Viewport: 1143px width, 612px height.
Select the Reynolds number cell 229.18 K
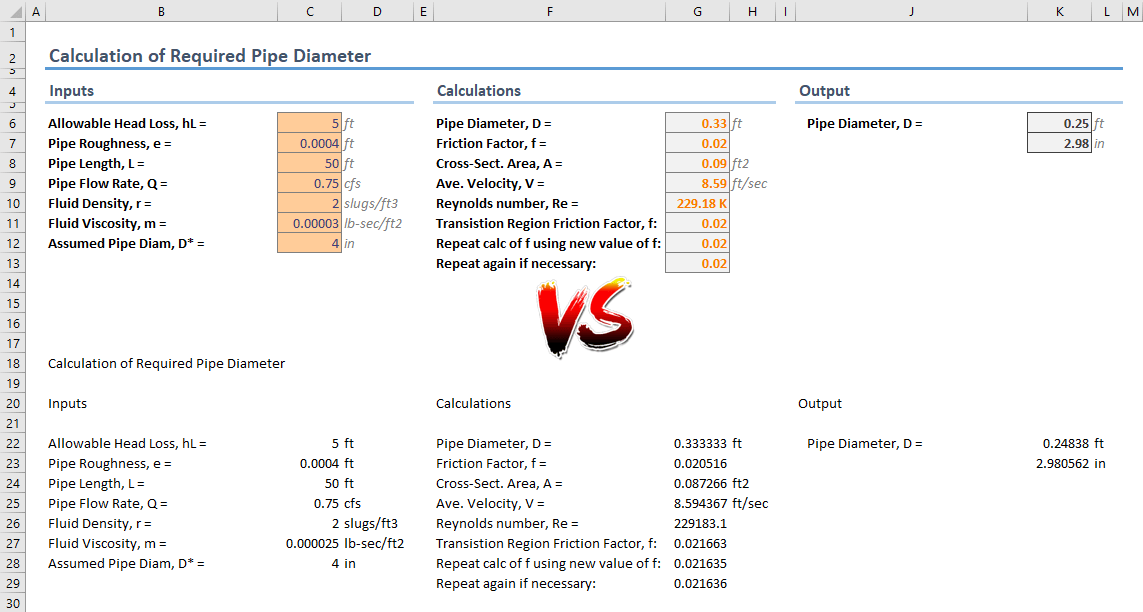point(698,203)
